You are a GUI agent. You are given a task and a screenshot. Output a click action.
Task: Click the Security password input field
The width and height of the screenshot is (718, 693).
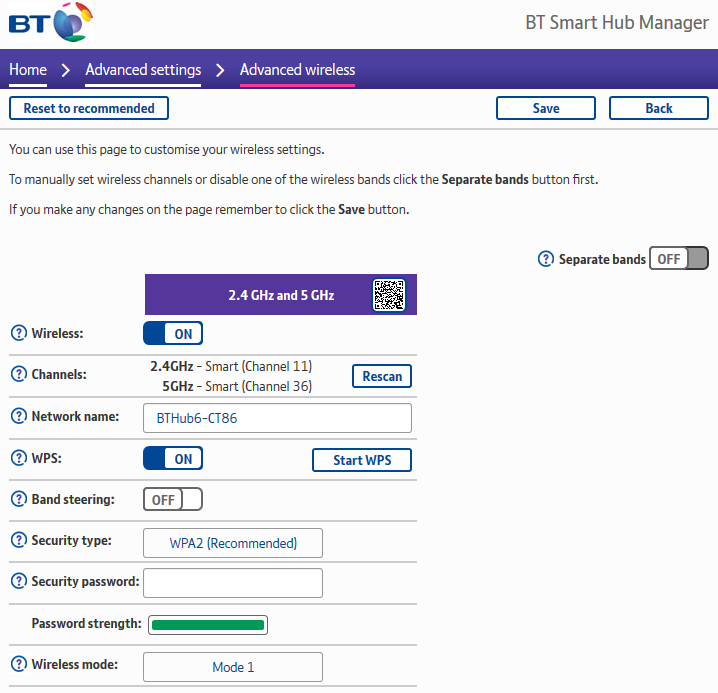coord(233,583)
